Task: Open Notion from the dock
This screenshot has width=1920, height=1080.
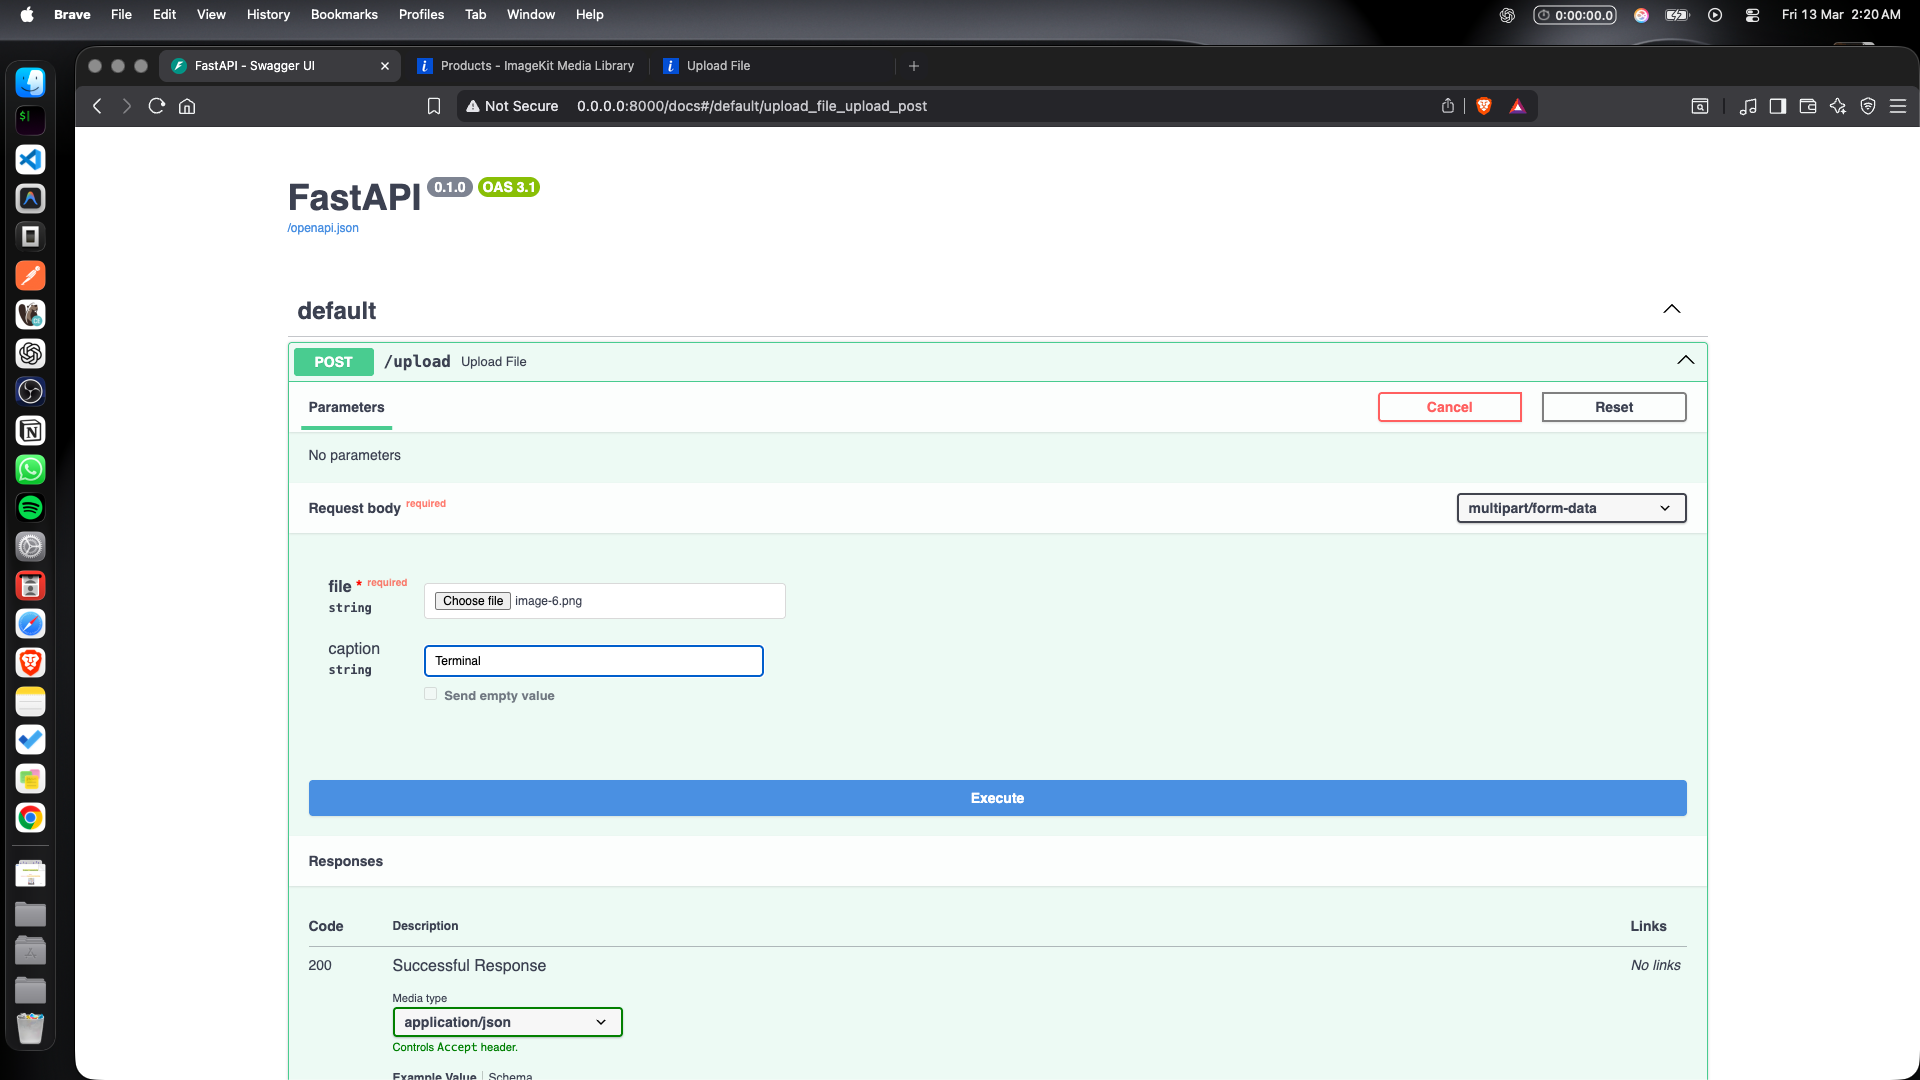Action: [x=31, y=431]
